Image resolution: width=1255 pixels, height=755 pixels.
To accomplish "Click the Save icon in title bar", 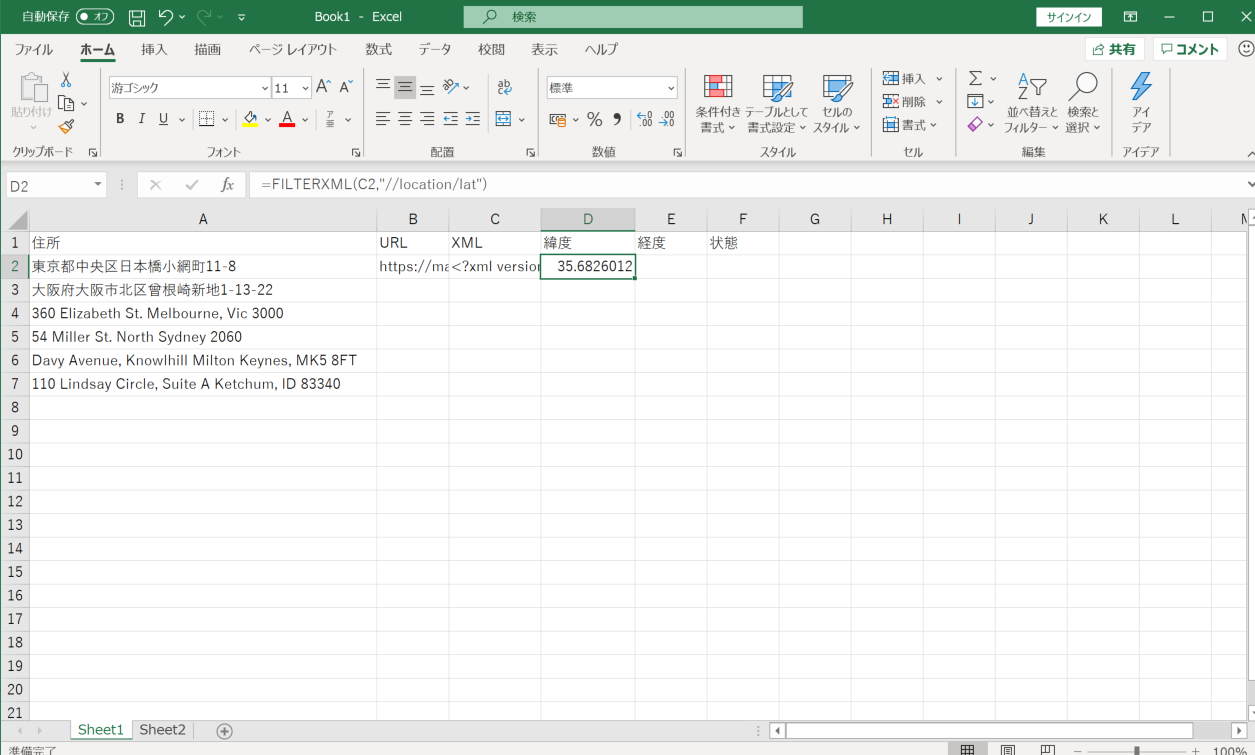I will point(137,17).
